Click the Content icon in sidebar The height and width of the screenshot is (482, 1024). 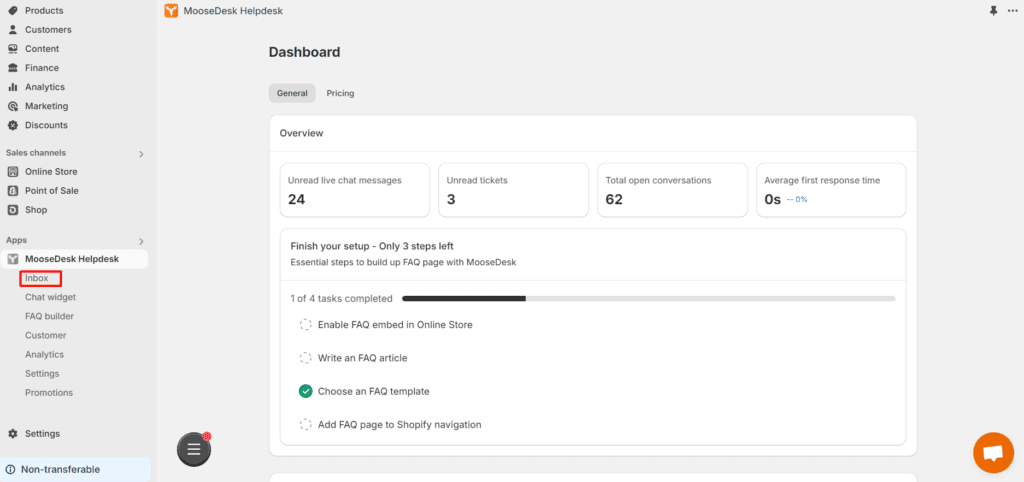tap(12, 48)
